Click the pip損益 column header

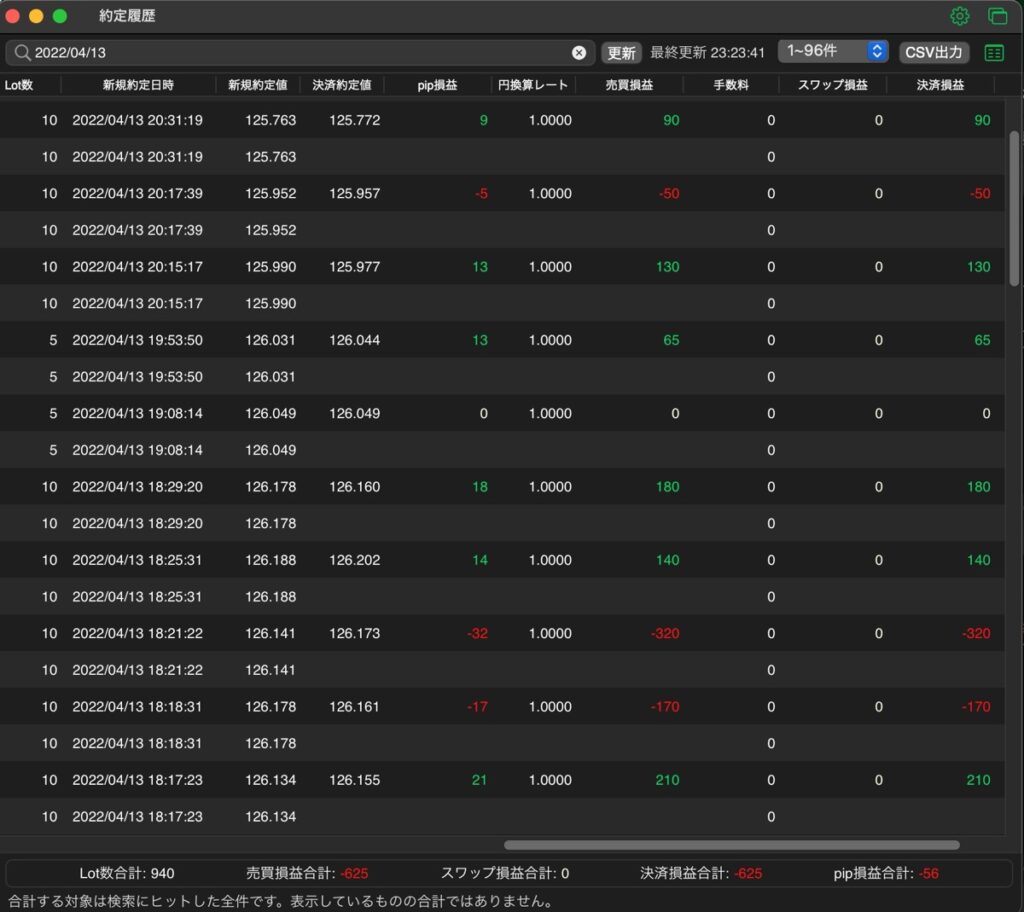437,85
